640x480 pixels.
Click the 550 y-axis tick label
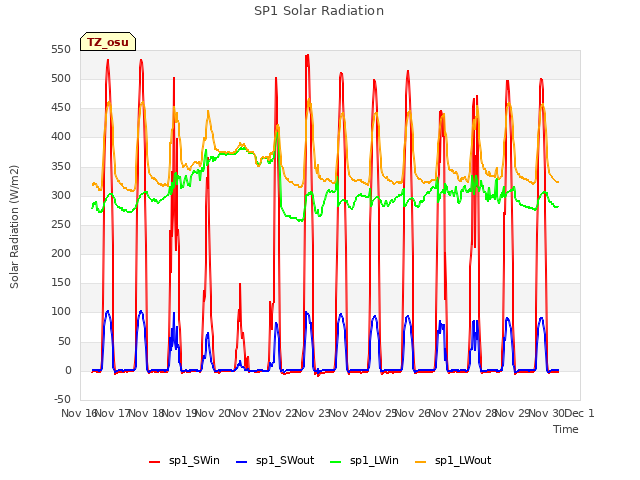[61, 49]
